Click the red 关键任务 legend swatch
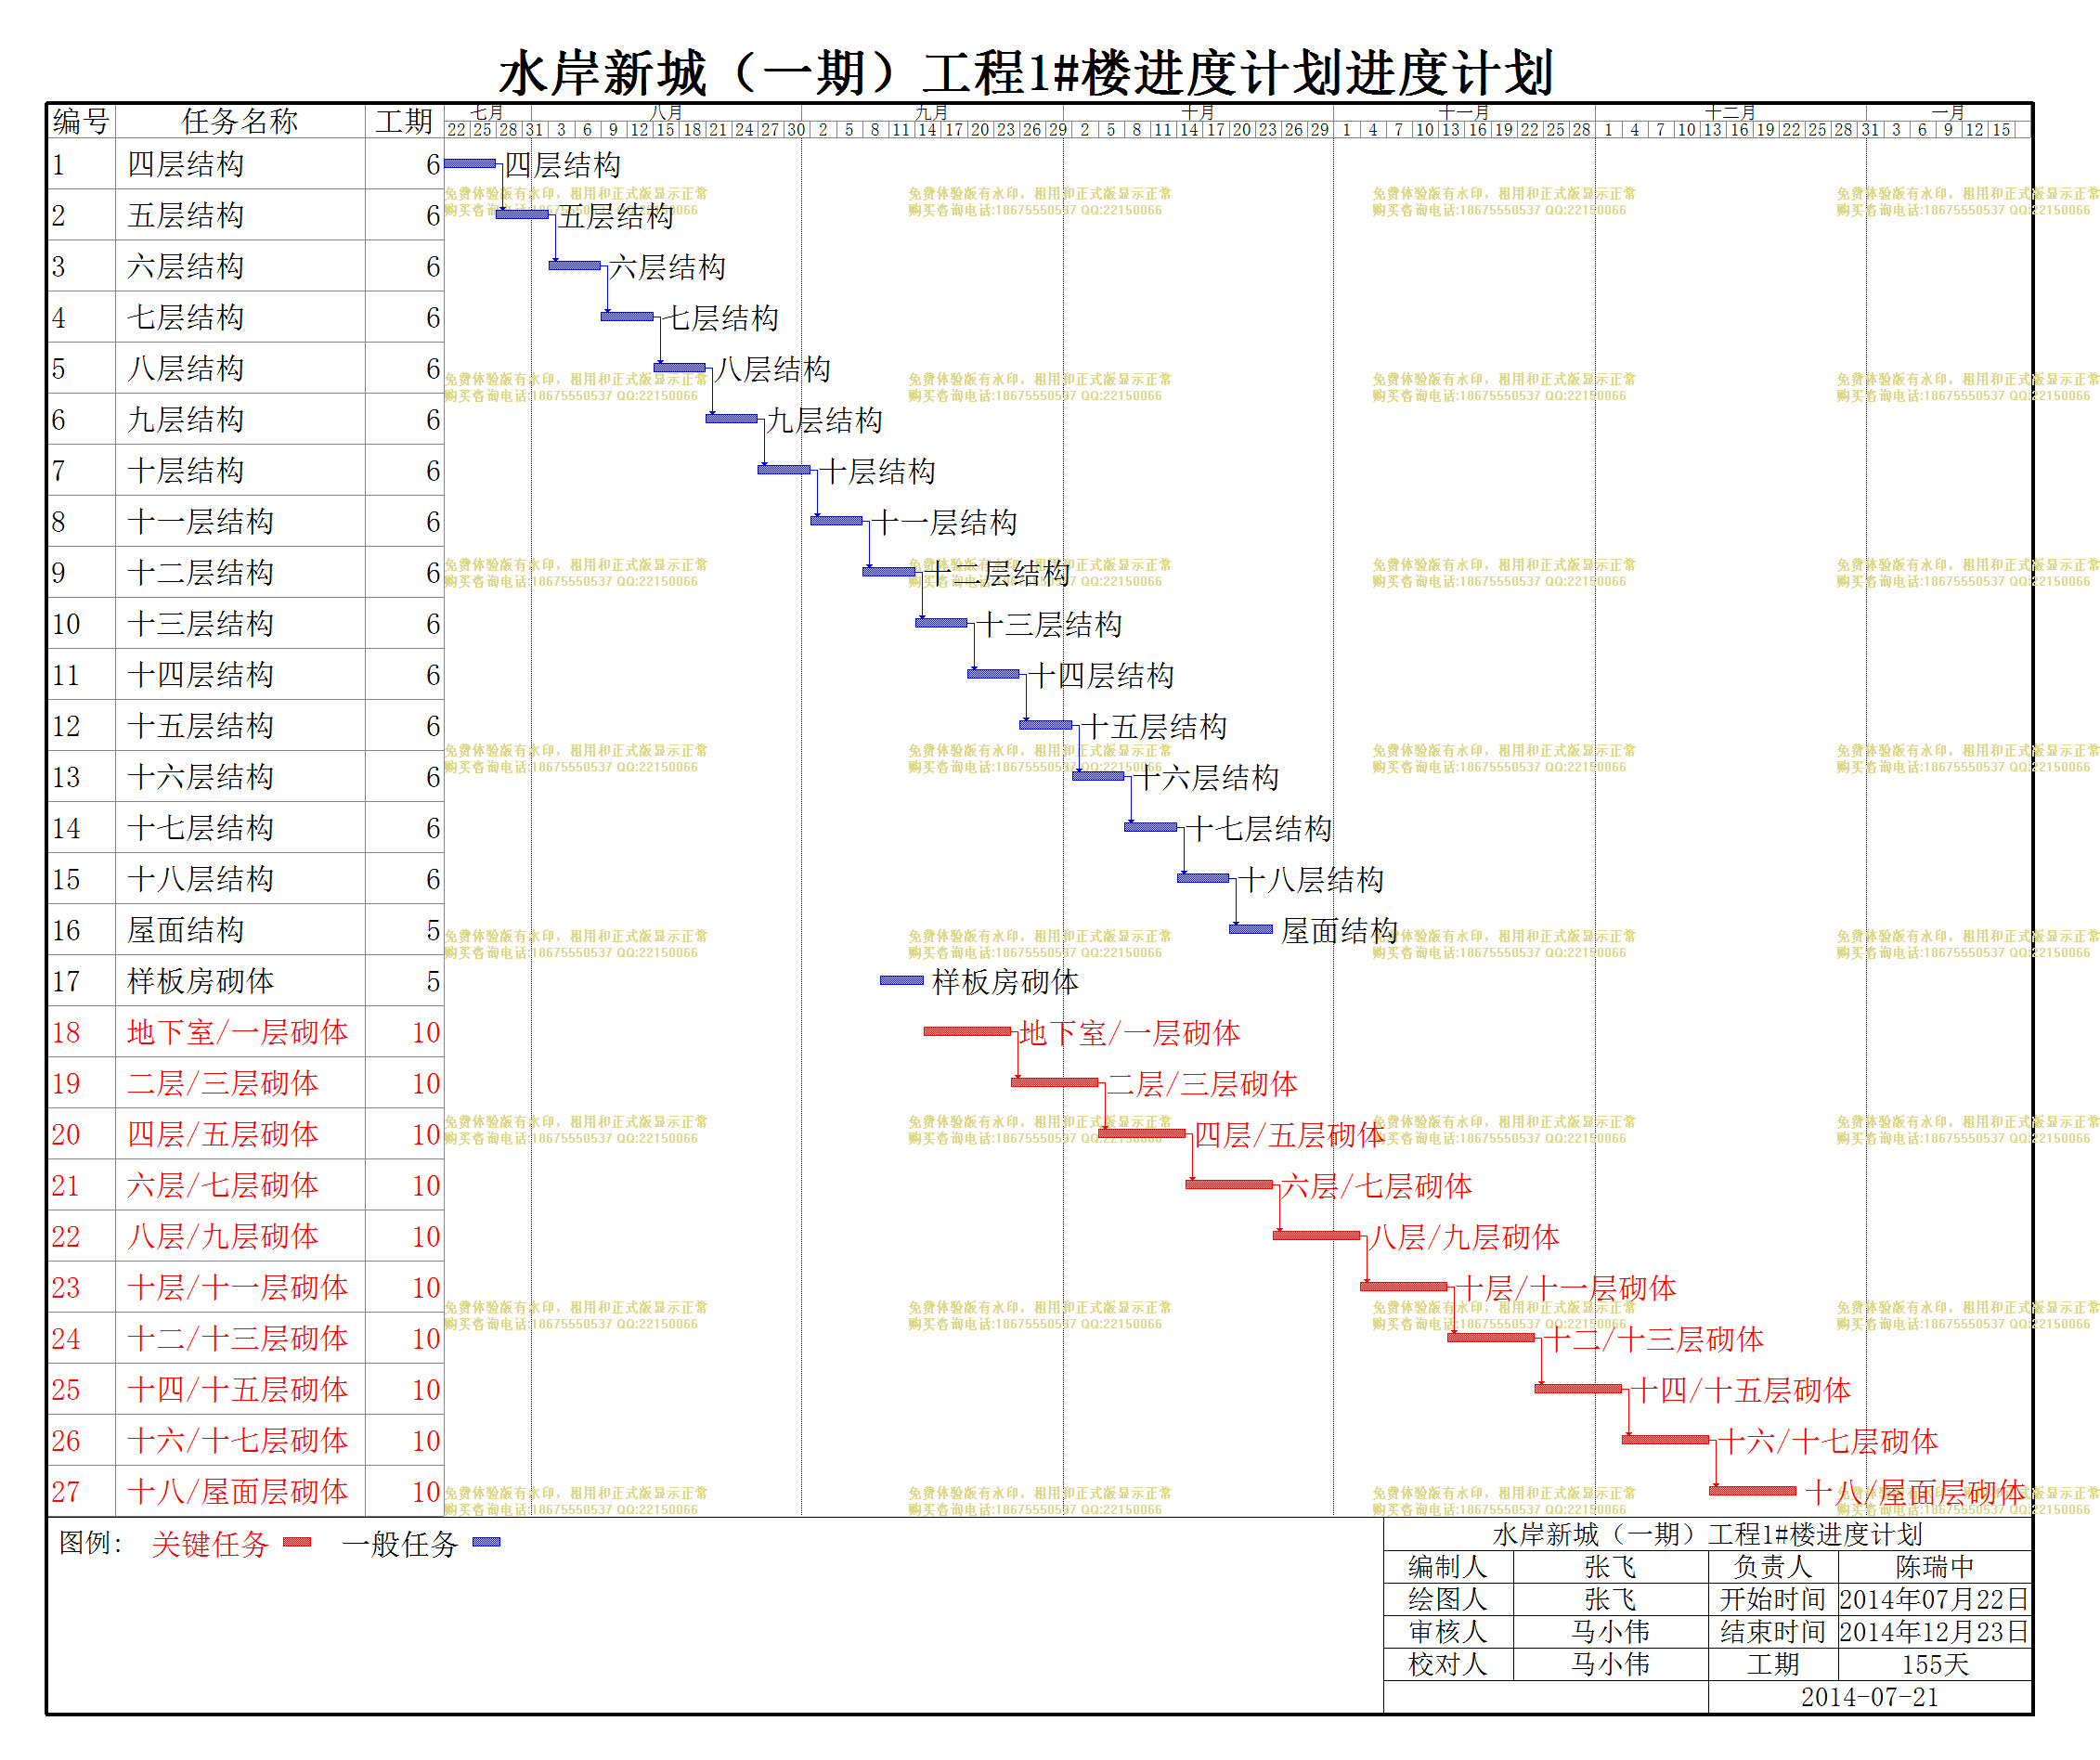The height and width of the screenshot is (1760, 2100). coord(297,1541)
